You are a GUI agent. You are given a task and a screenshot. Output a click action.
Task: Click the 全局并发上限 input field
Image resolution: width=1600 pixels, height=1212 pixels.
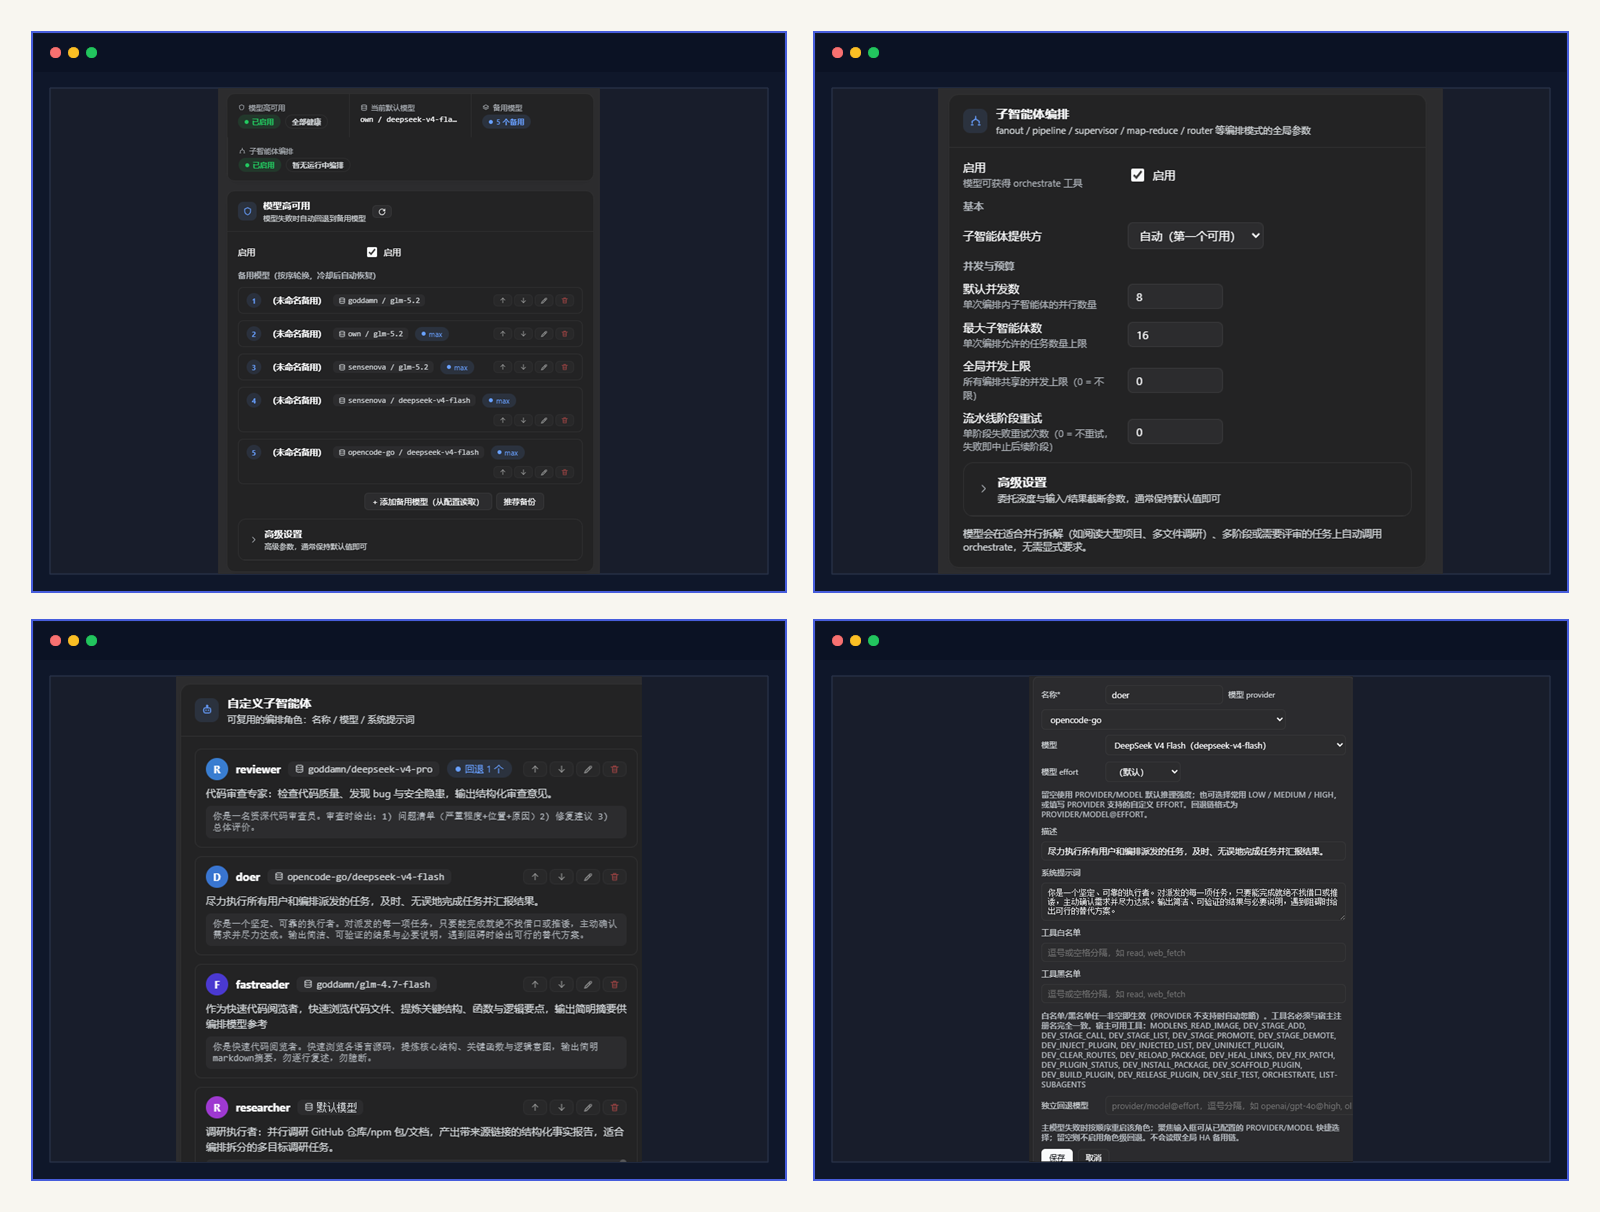point(1175,381)
